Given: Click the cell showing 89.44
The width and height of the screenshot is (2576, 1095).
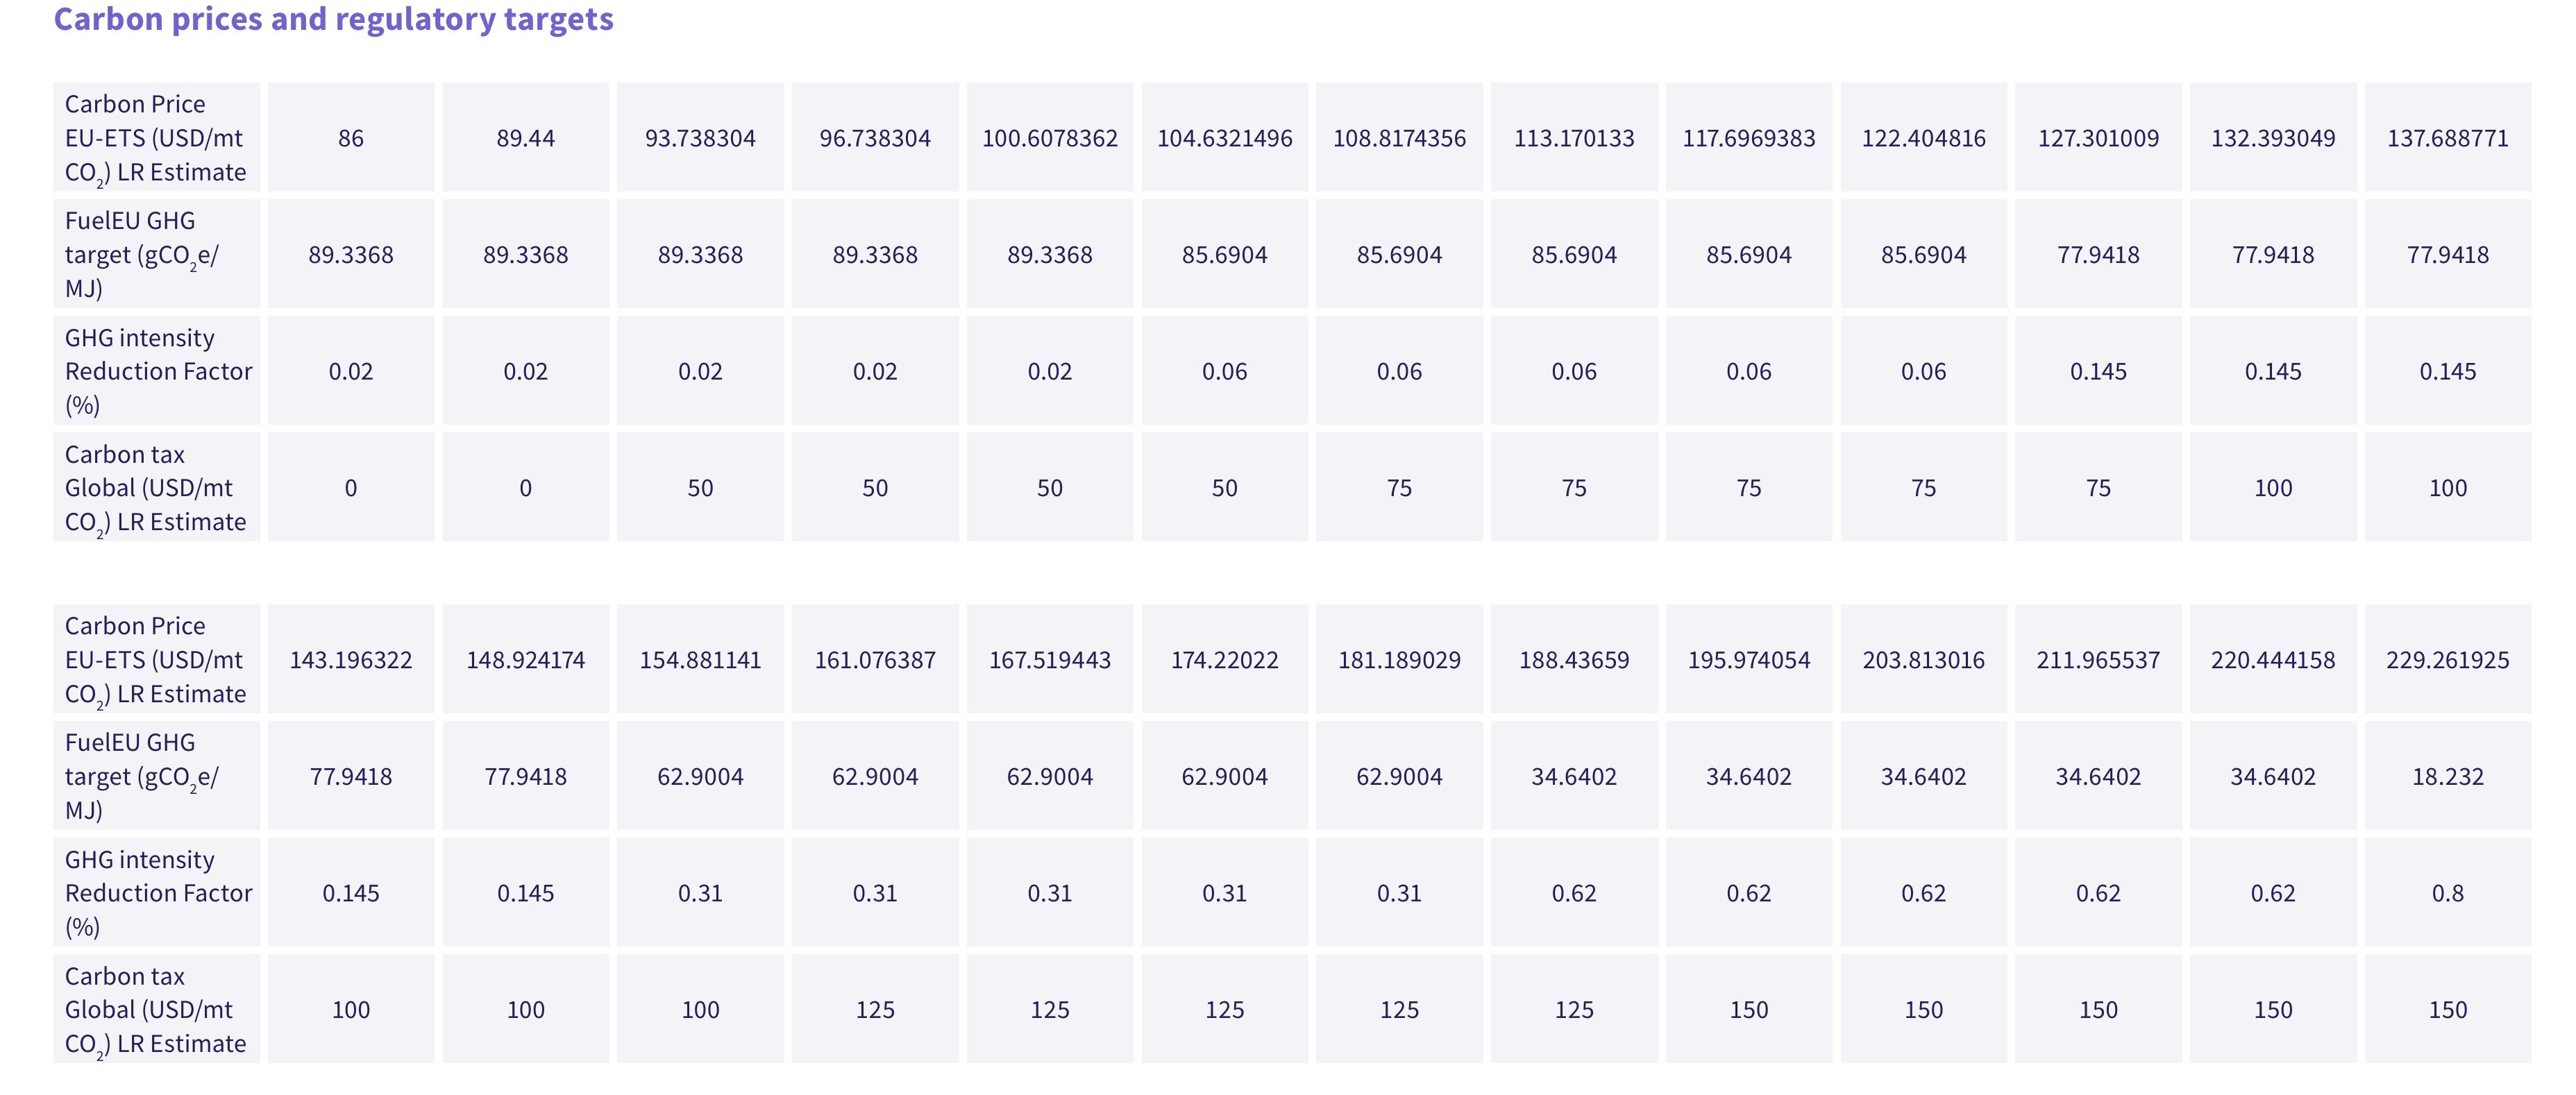Looking at the screenshot, I should point(526,138).
